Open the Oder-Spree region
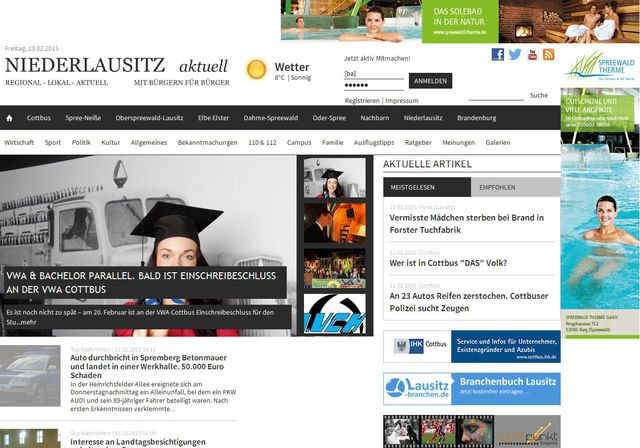The height and width of the screenshot is (448, 640). pos(329,118)
